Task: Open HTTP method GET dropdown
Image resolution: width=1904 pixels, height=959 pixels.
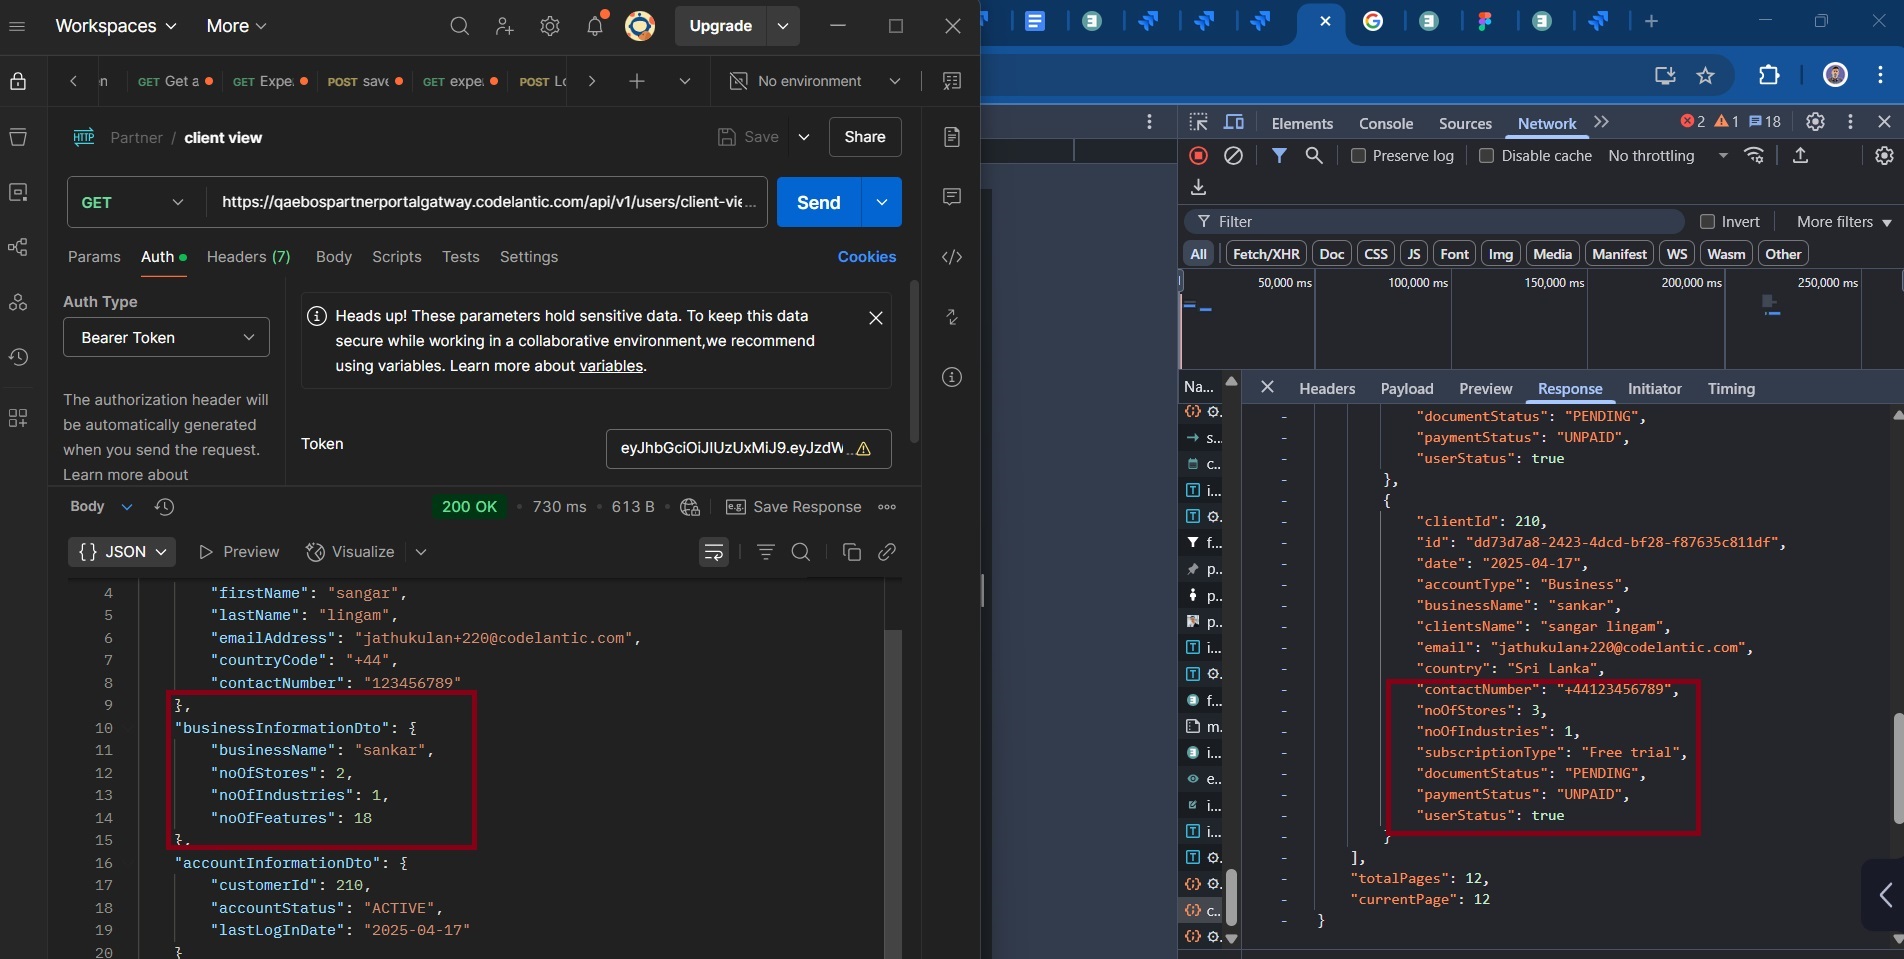Action: click(x=132, y=202)
